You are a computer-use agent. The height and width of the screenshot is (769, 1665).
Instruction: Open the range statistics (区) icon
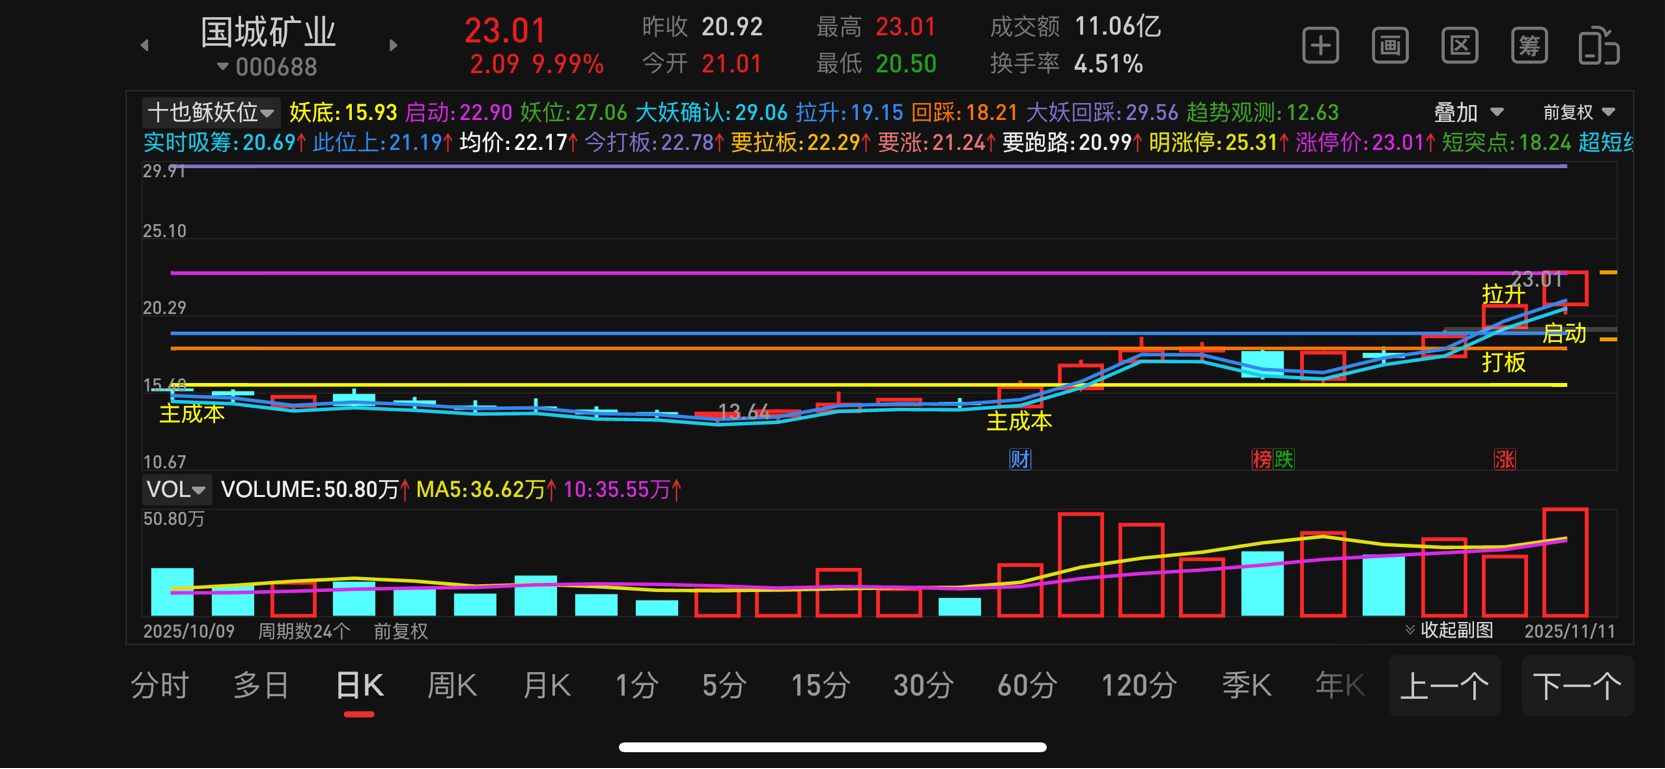[x=1460, y=46]
